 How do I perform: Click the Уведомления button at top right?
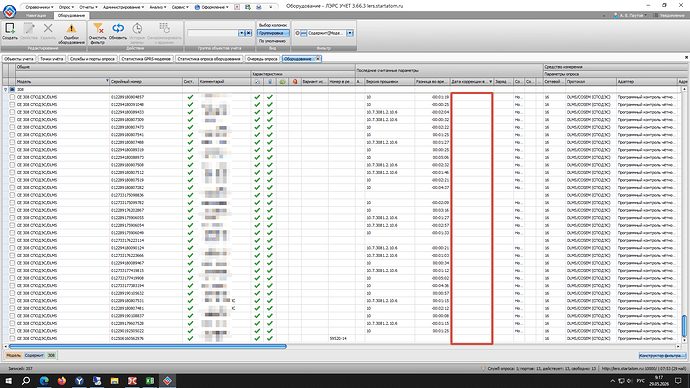pos(669,15)
